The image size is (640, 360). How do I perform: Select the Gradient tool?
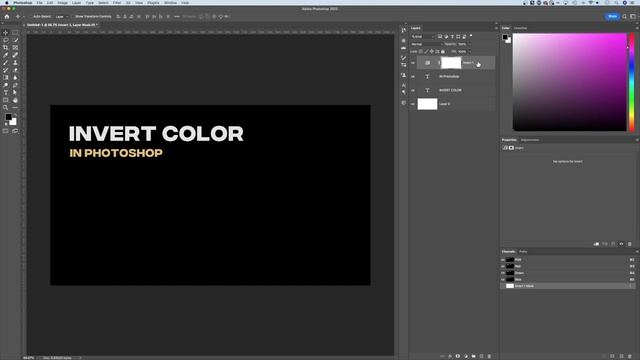click(x=6, y=78)
